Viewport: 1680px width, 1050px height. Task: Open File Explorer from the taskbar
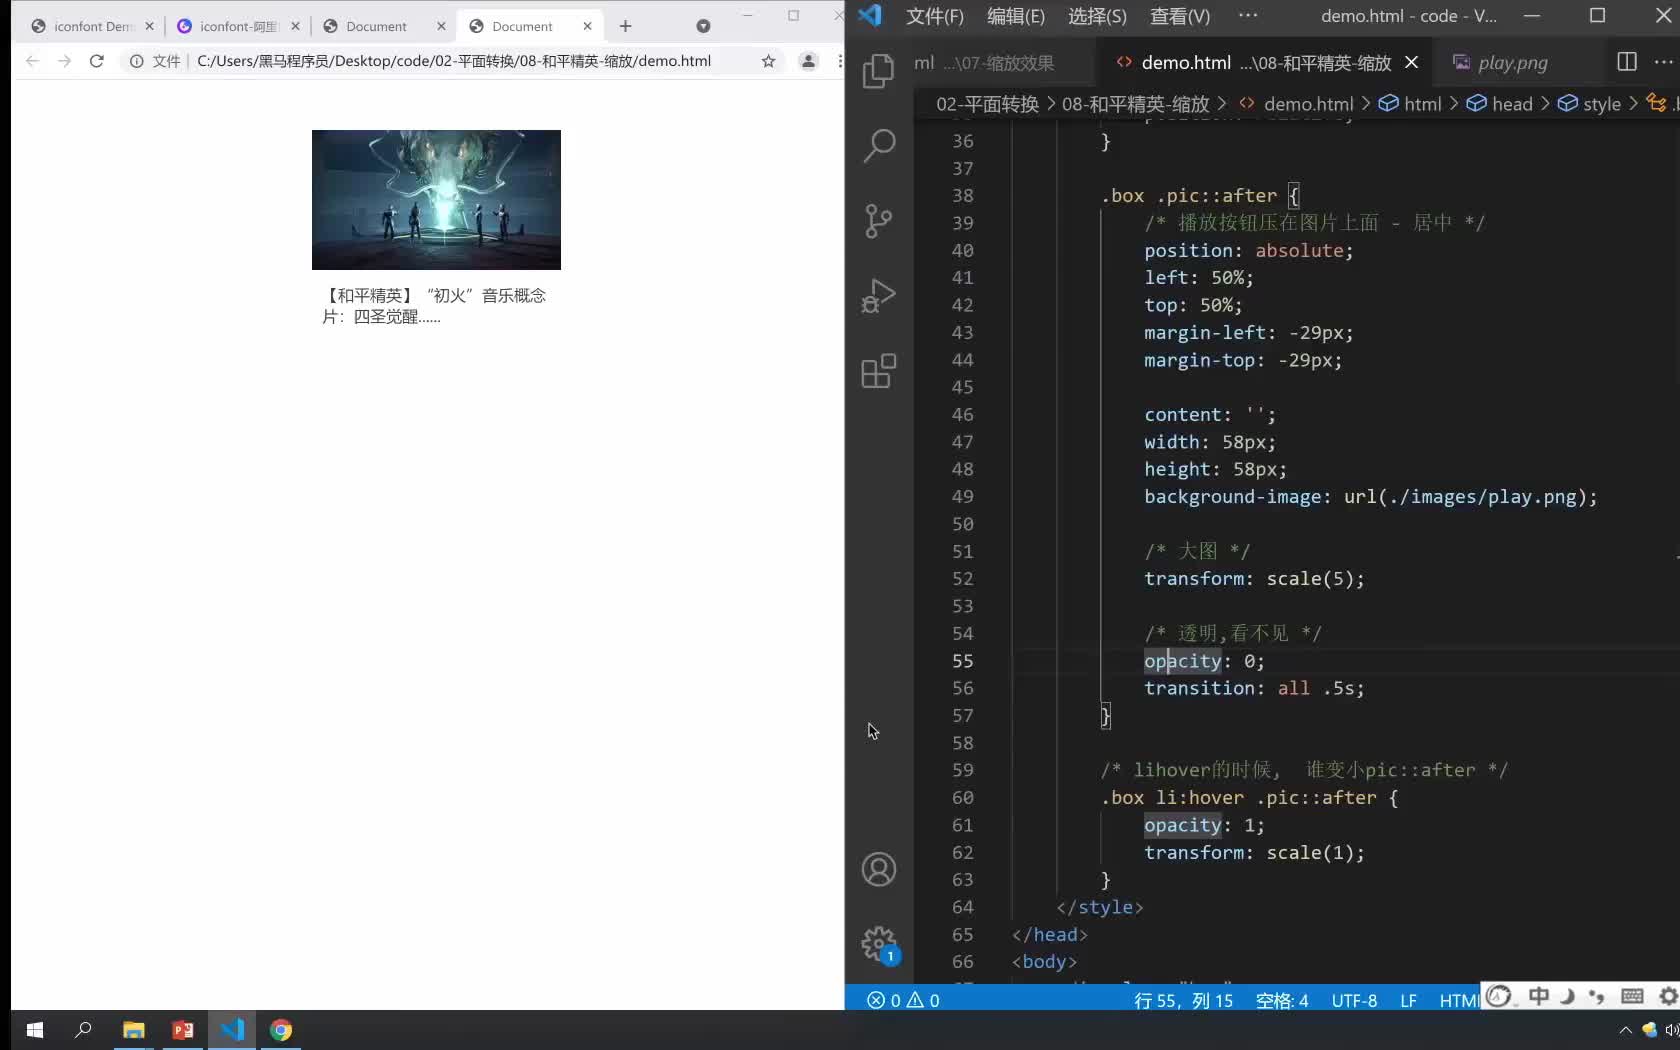tap(133, 1030)
